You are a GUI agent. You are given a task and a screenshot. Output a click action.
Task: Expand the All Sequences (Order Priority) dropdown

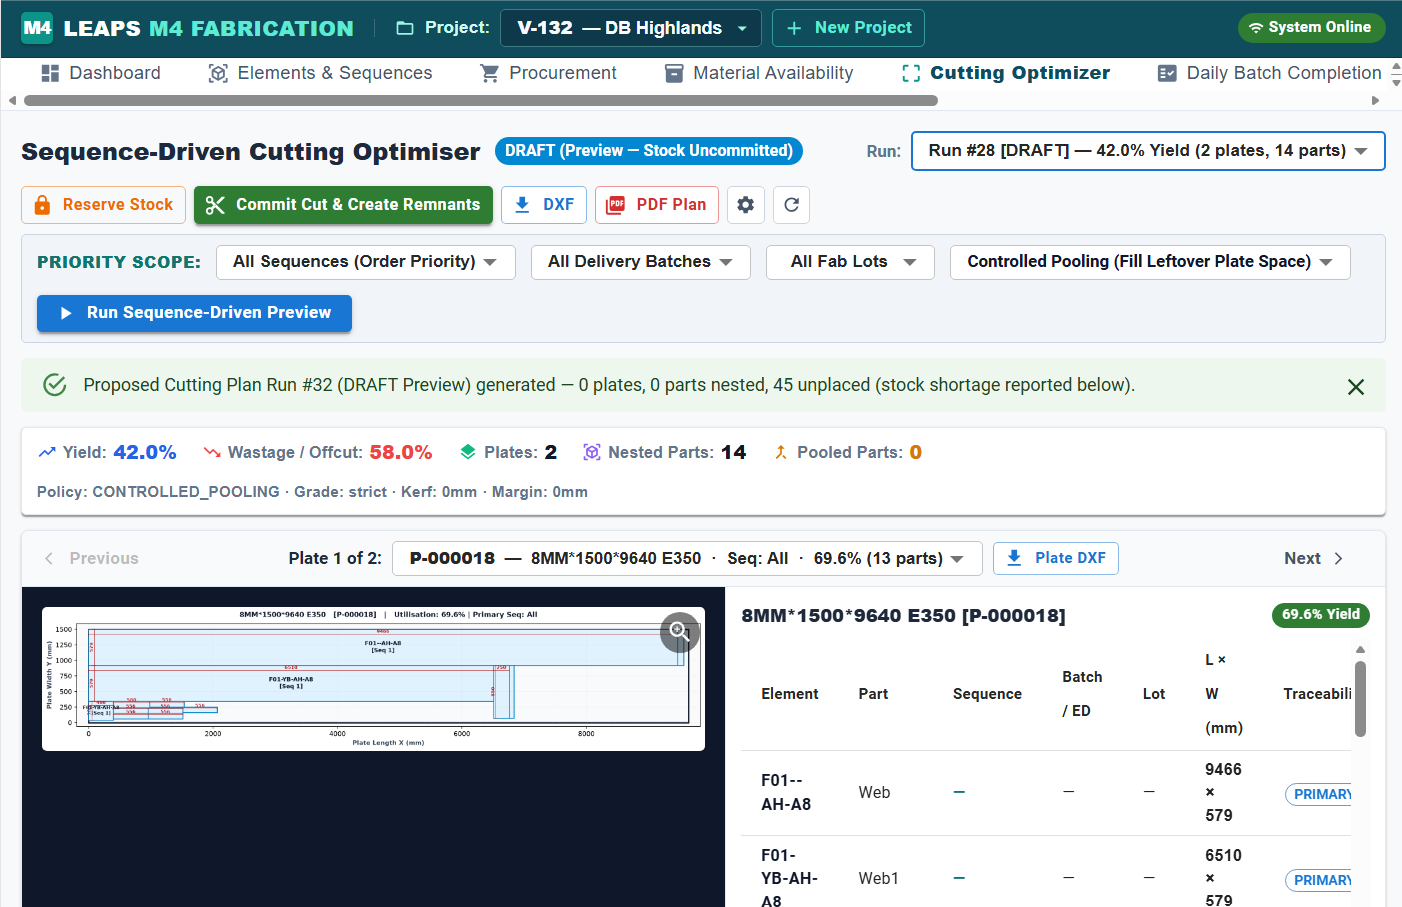click(x=366, y=262)
